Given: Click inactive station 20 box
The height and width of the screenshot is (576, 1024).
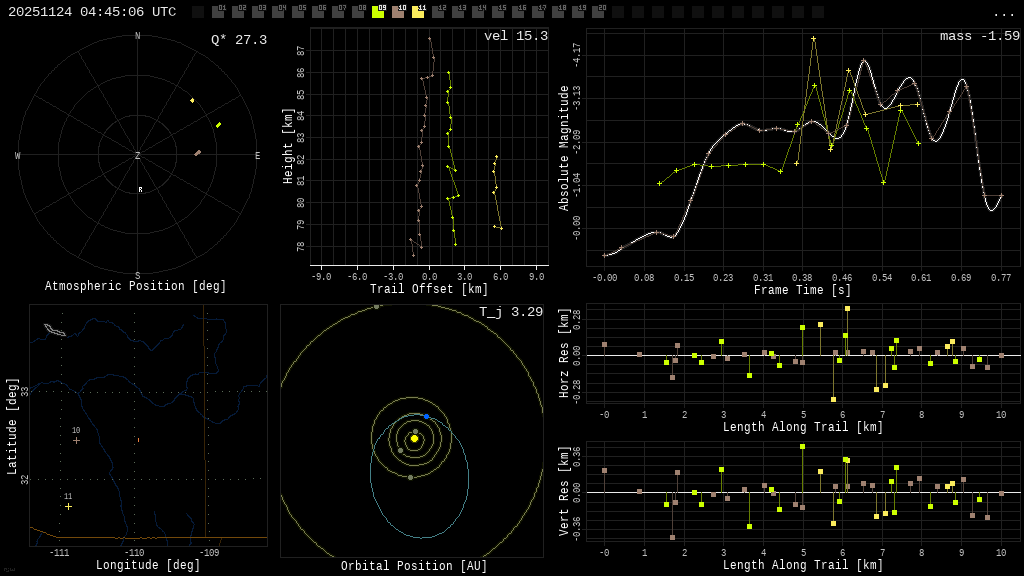Looking at the screenshot, I should pos(598,12).
